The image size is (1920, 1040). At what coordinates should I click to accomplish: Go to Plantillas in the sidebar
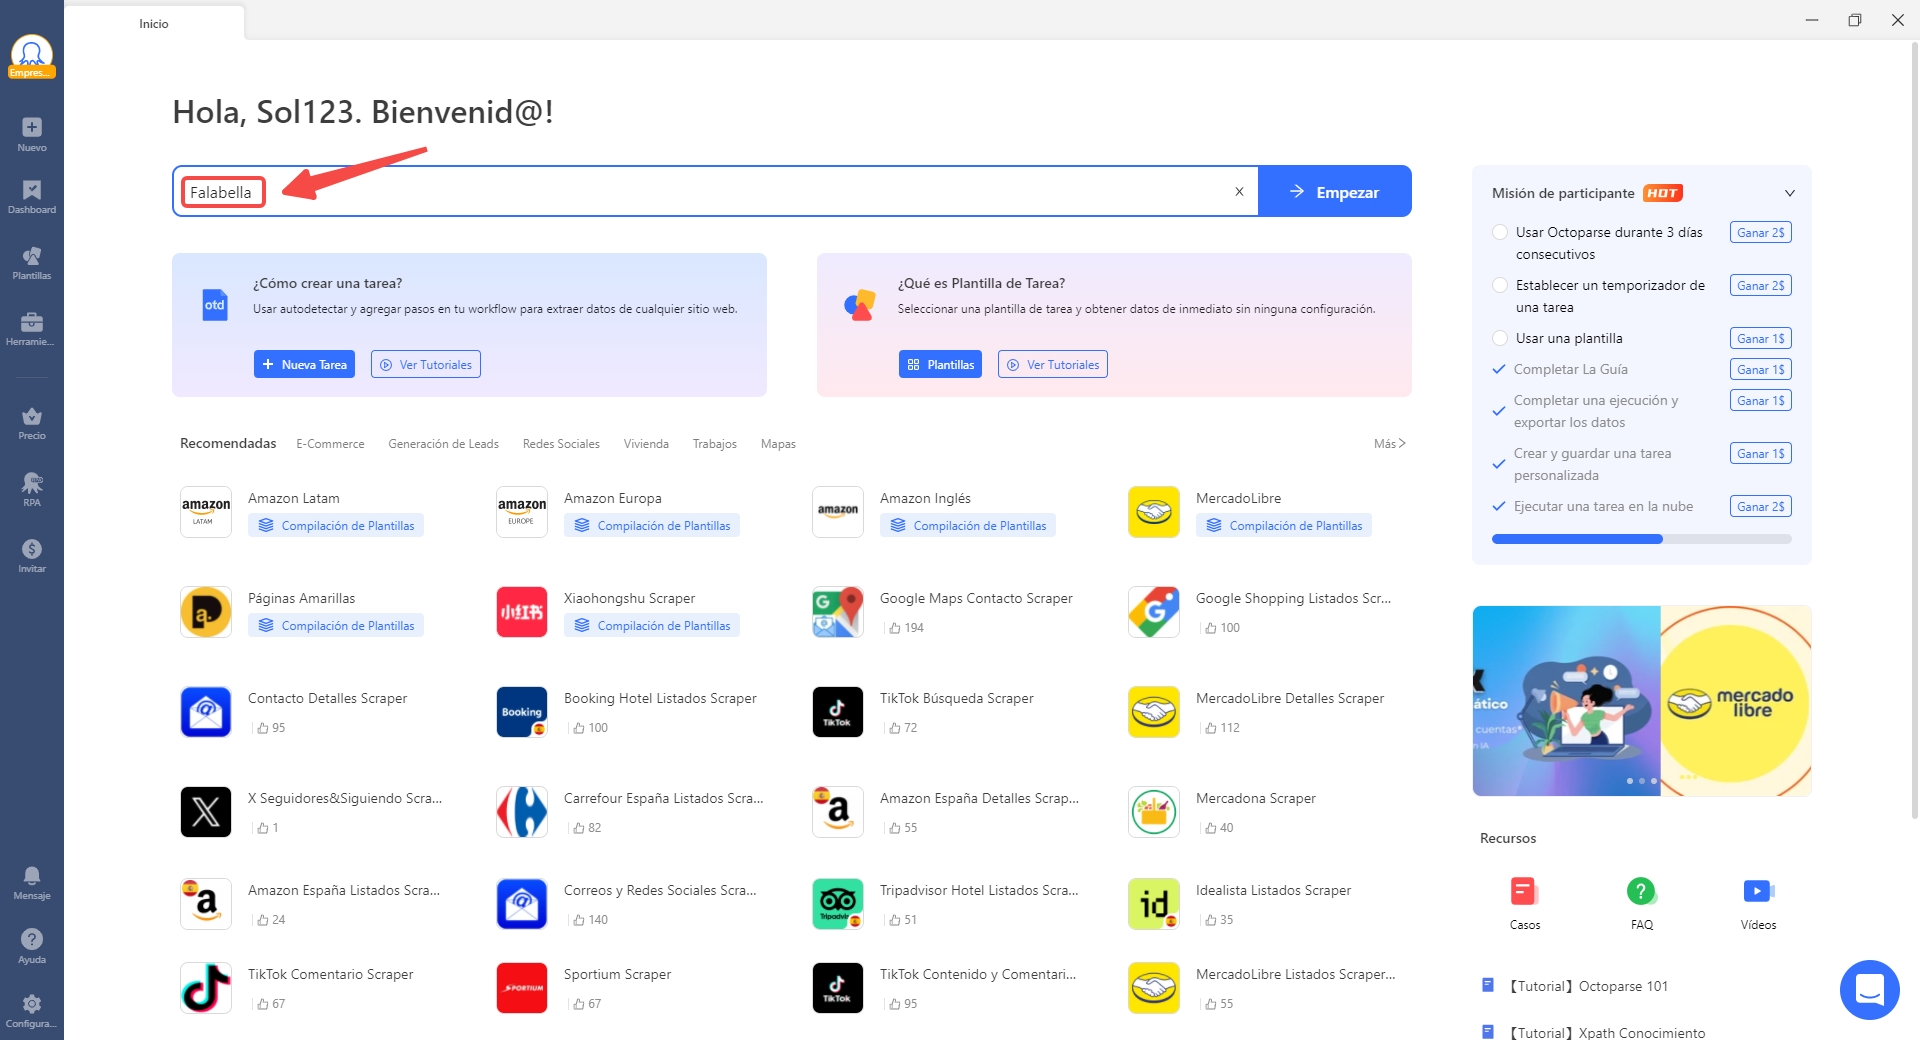click(32, 262)
